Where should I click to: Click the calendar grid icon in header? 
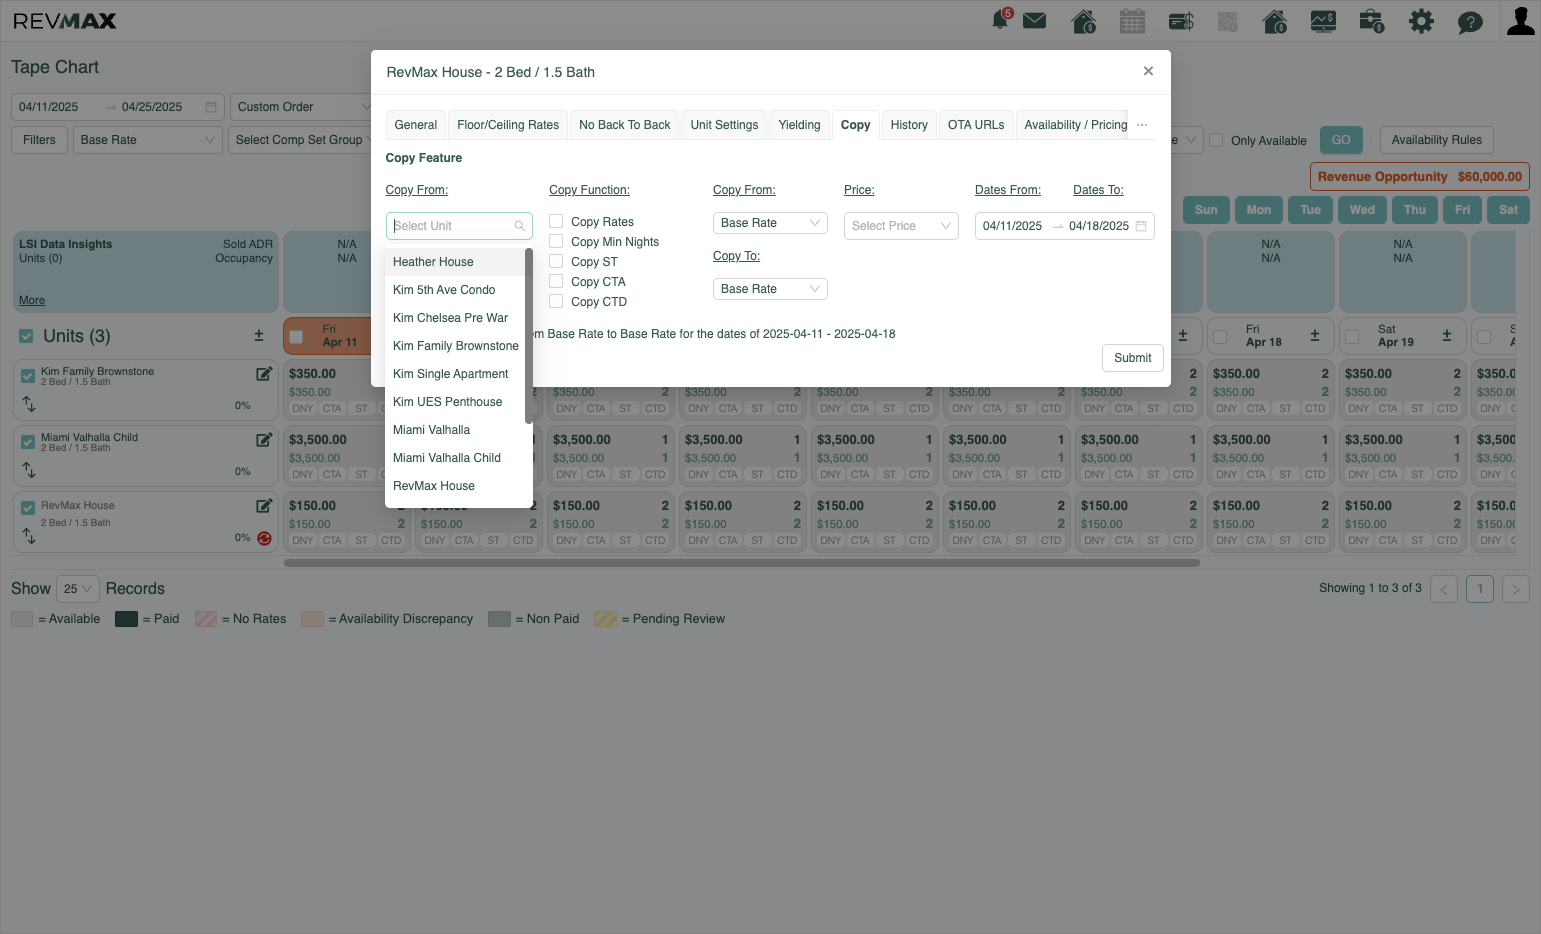click(1132, 21)
